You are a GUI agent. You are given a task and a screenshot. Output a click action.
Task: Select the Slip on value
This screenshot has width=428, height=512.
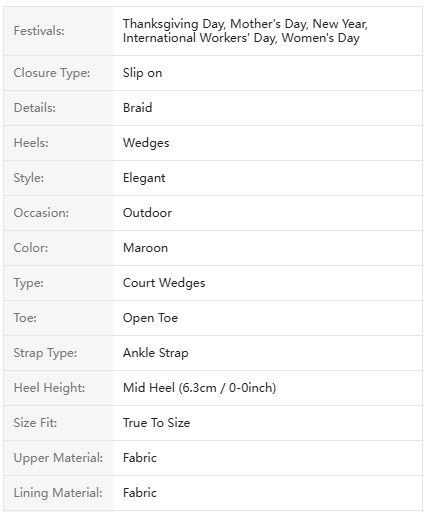tap(142, 73)
